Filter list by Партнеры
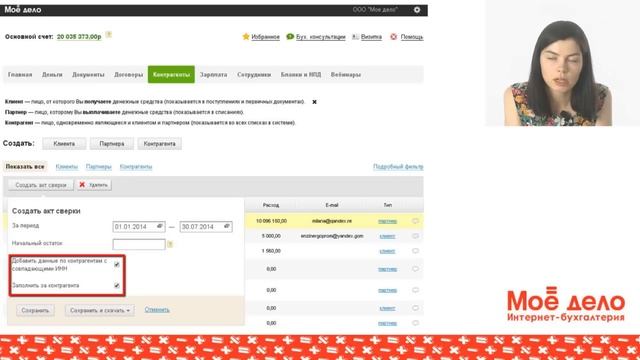This screenshot has width=640, height=360. click(98, 167)
